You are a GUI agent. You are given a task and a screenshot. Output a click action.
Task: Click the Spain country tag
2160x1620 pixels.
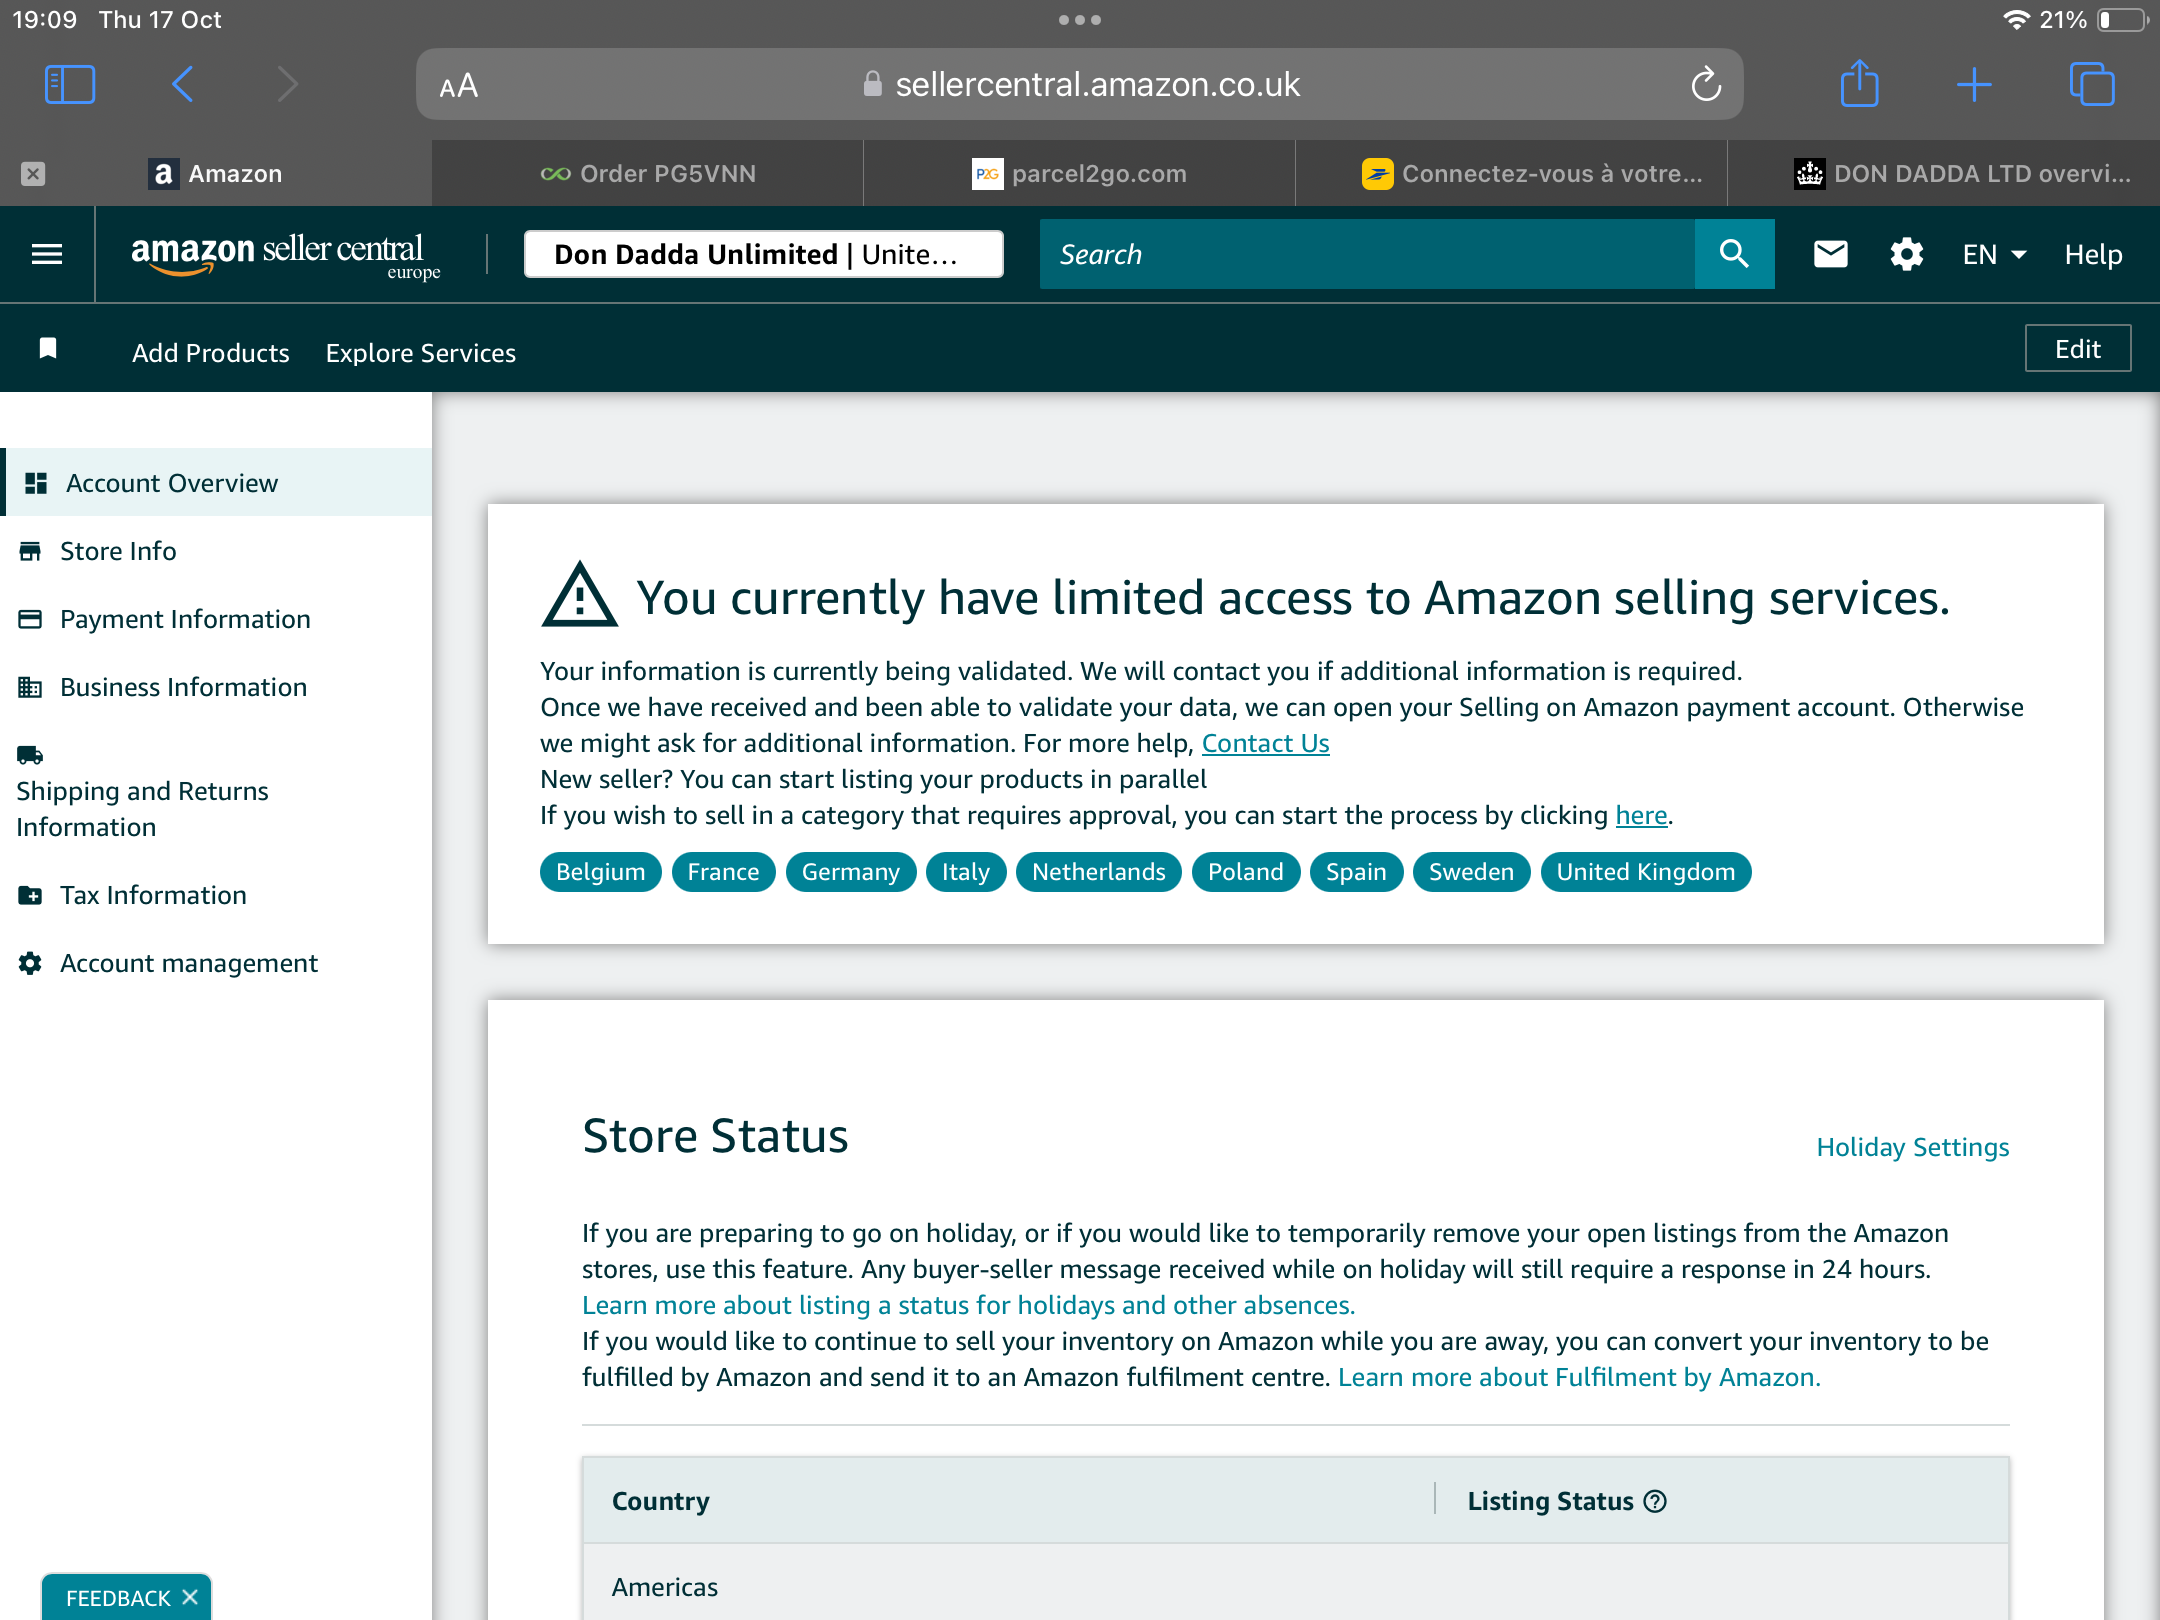coord(1356,872)
